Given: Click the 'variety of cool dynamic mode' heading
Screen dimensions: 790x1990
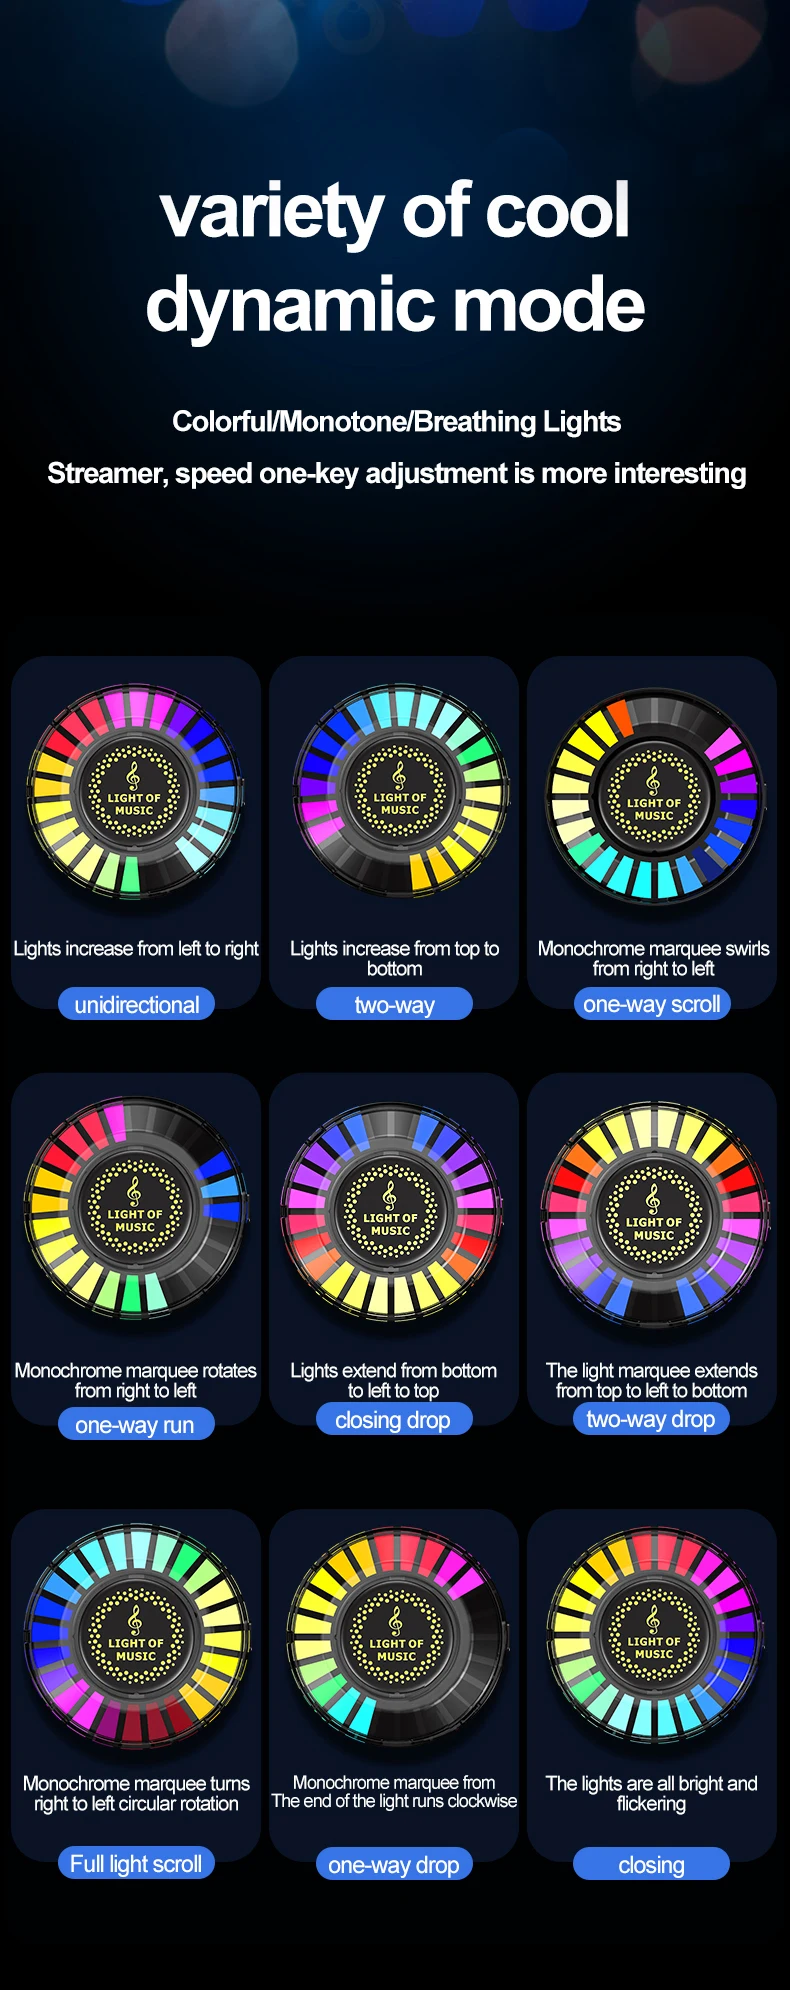Looking at the screenshot, I should (x=395, y=258).
